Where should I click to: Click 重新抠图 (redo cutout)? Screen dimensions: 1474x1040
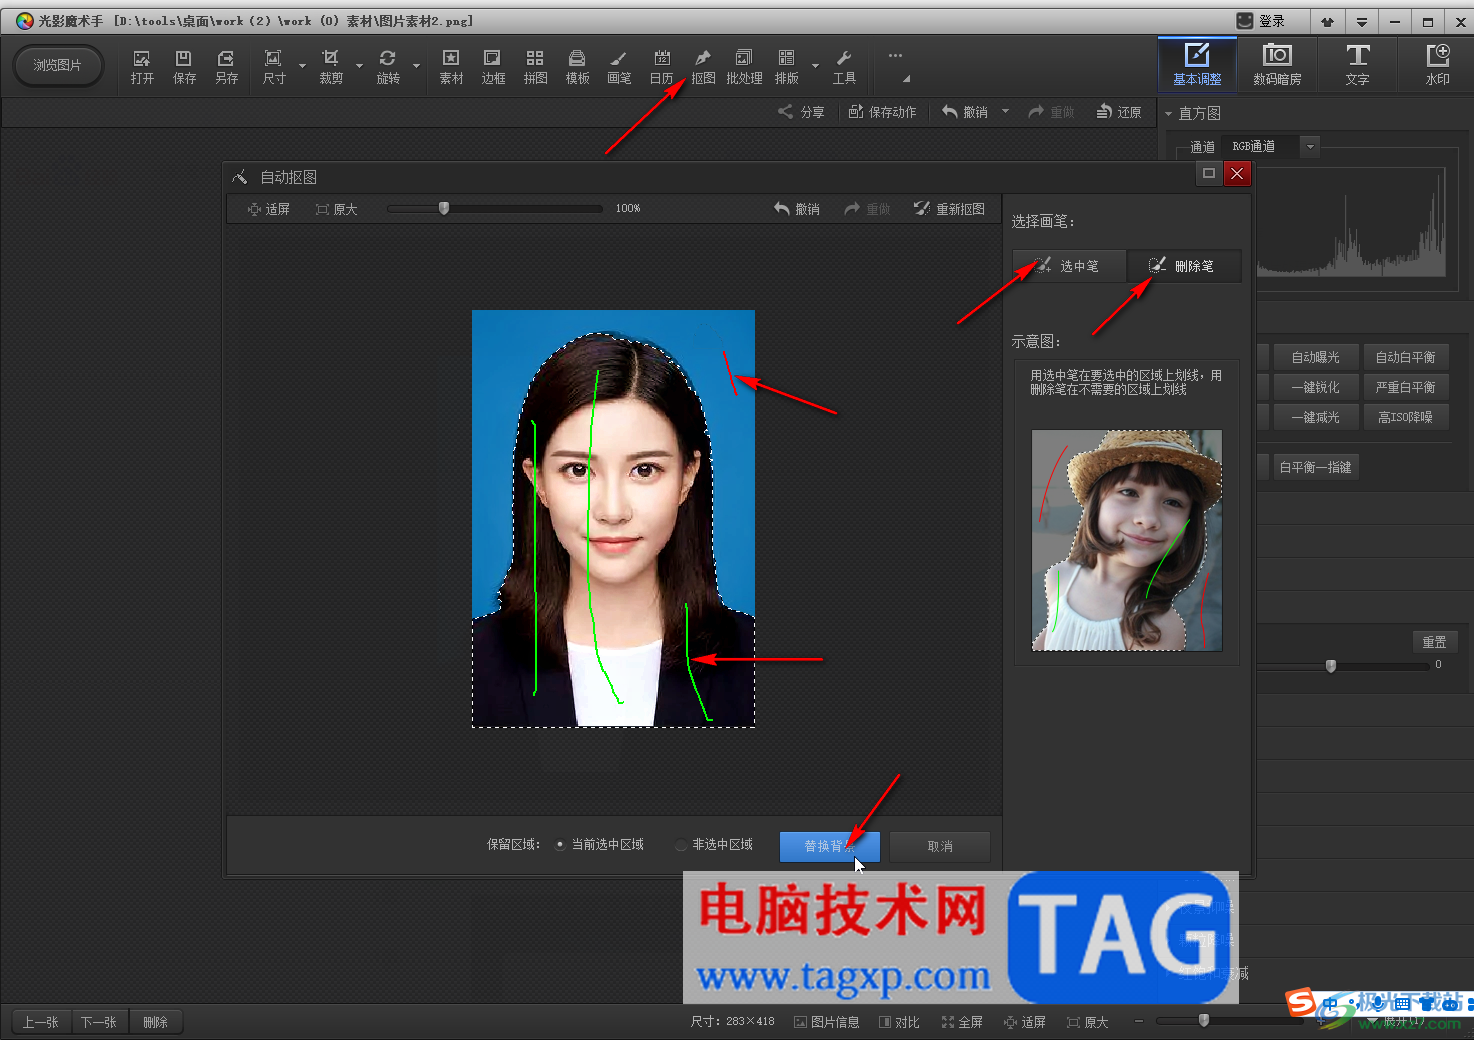(x=949, y=209)
